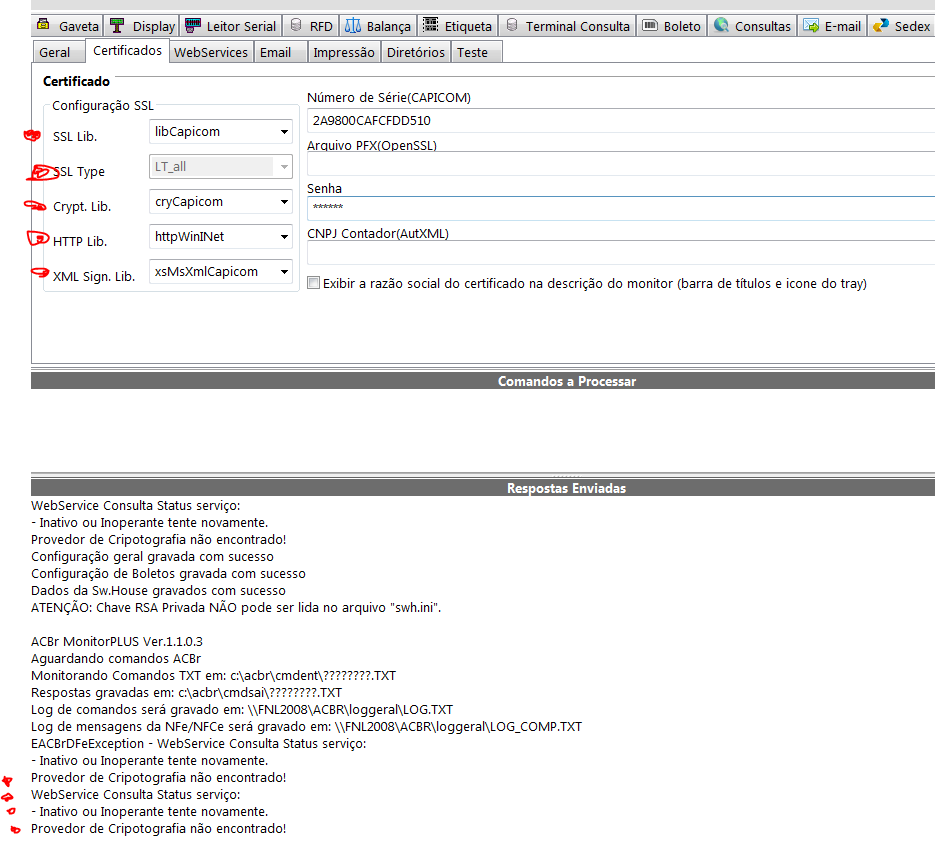The image size is (935, 851).
Task: Open the Impressão sub-tab
Action: point(344,52)
